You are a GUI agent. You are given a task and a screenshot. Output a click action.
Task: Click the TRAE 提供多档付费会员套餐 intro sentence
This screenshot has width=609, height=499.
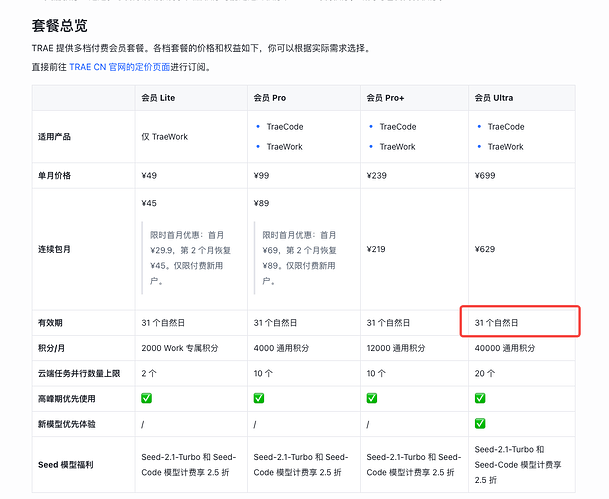201,48
